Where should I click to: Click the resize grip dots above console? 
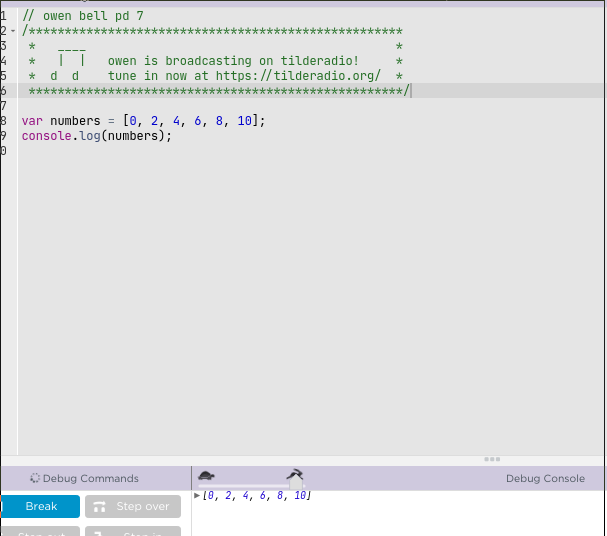coord(492,460)
